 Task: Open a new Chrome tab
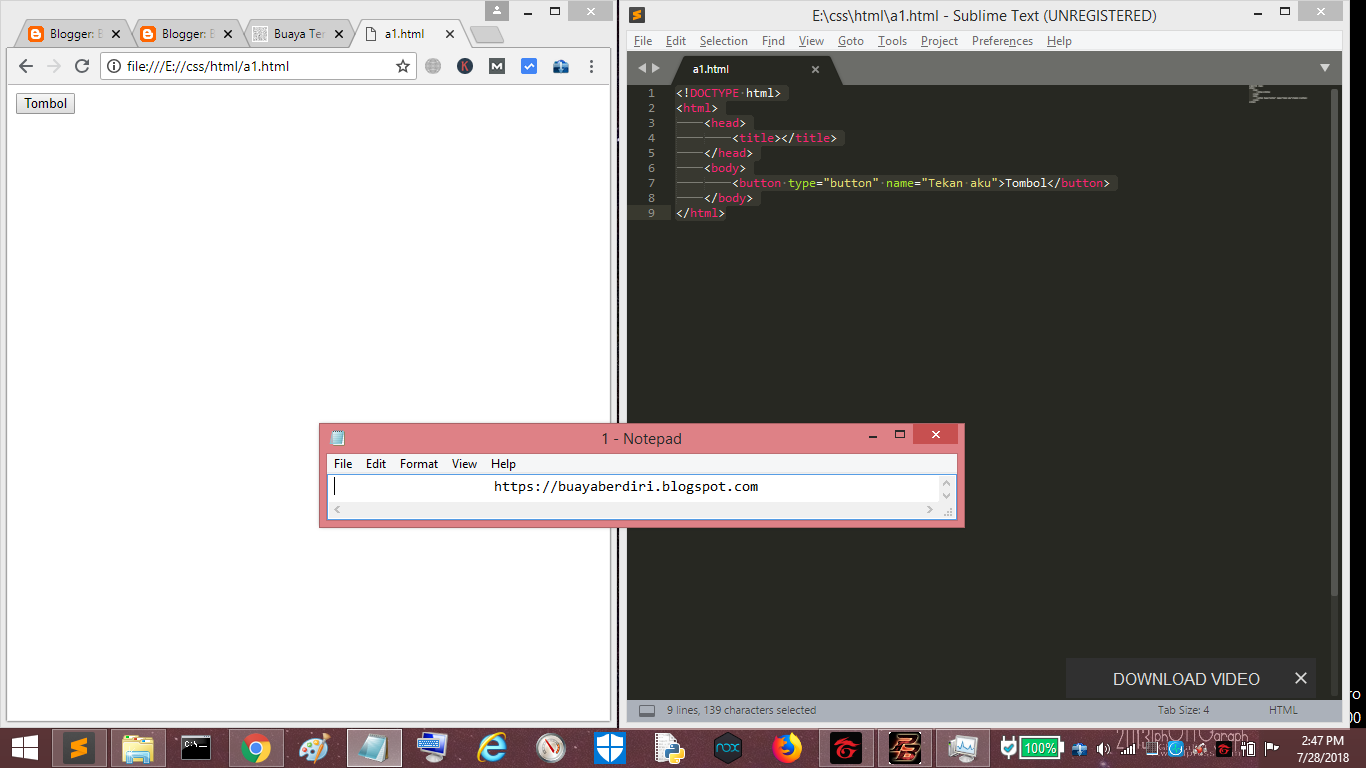[x=486, y=35]
